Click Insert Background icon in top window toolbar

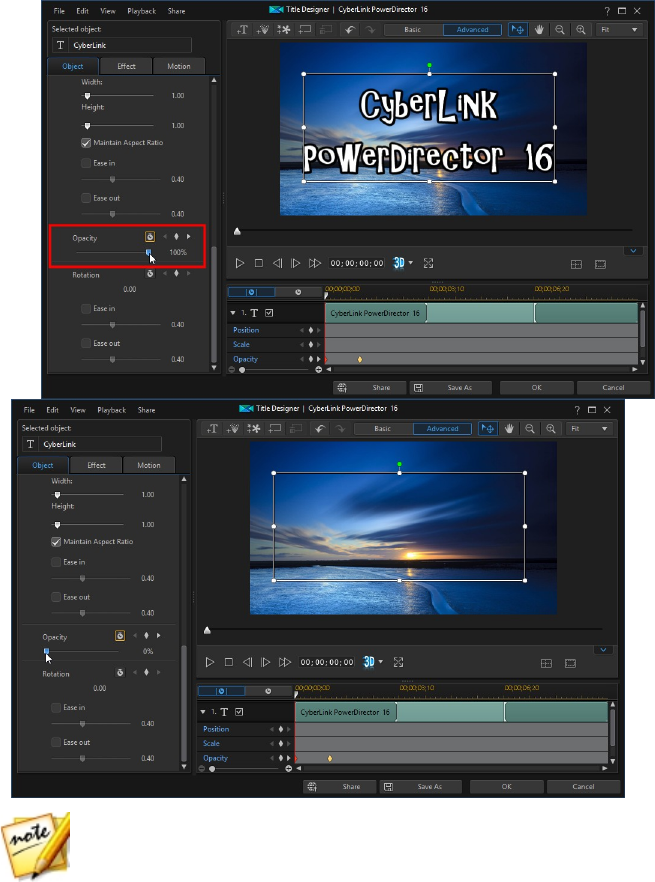304,30
